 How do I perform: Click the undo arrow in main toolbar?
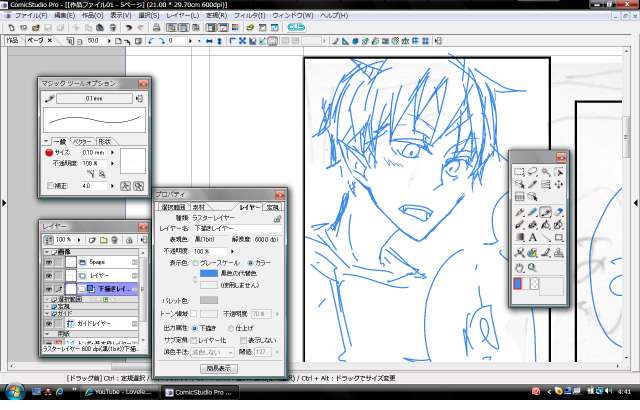tap(129, 28)
